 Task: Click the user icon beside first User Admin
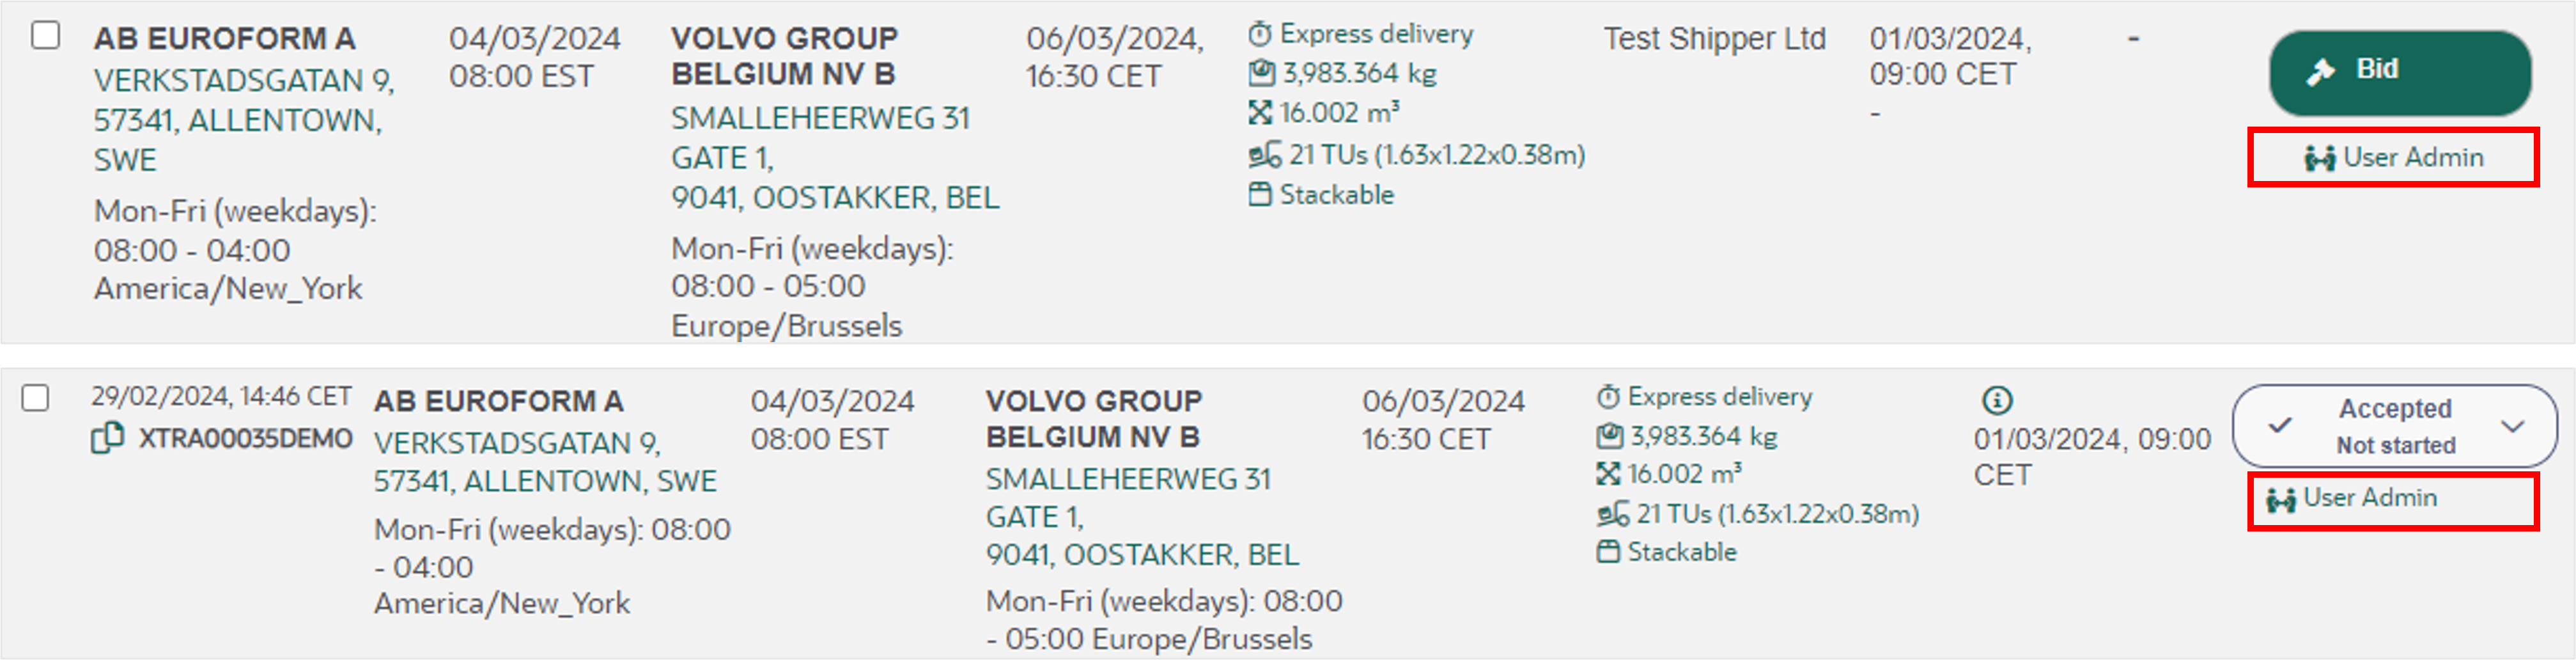2319,158
